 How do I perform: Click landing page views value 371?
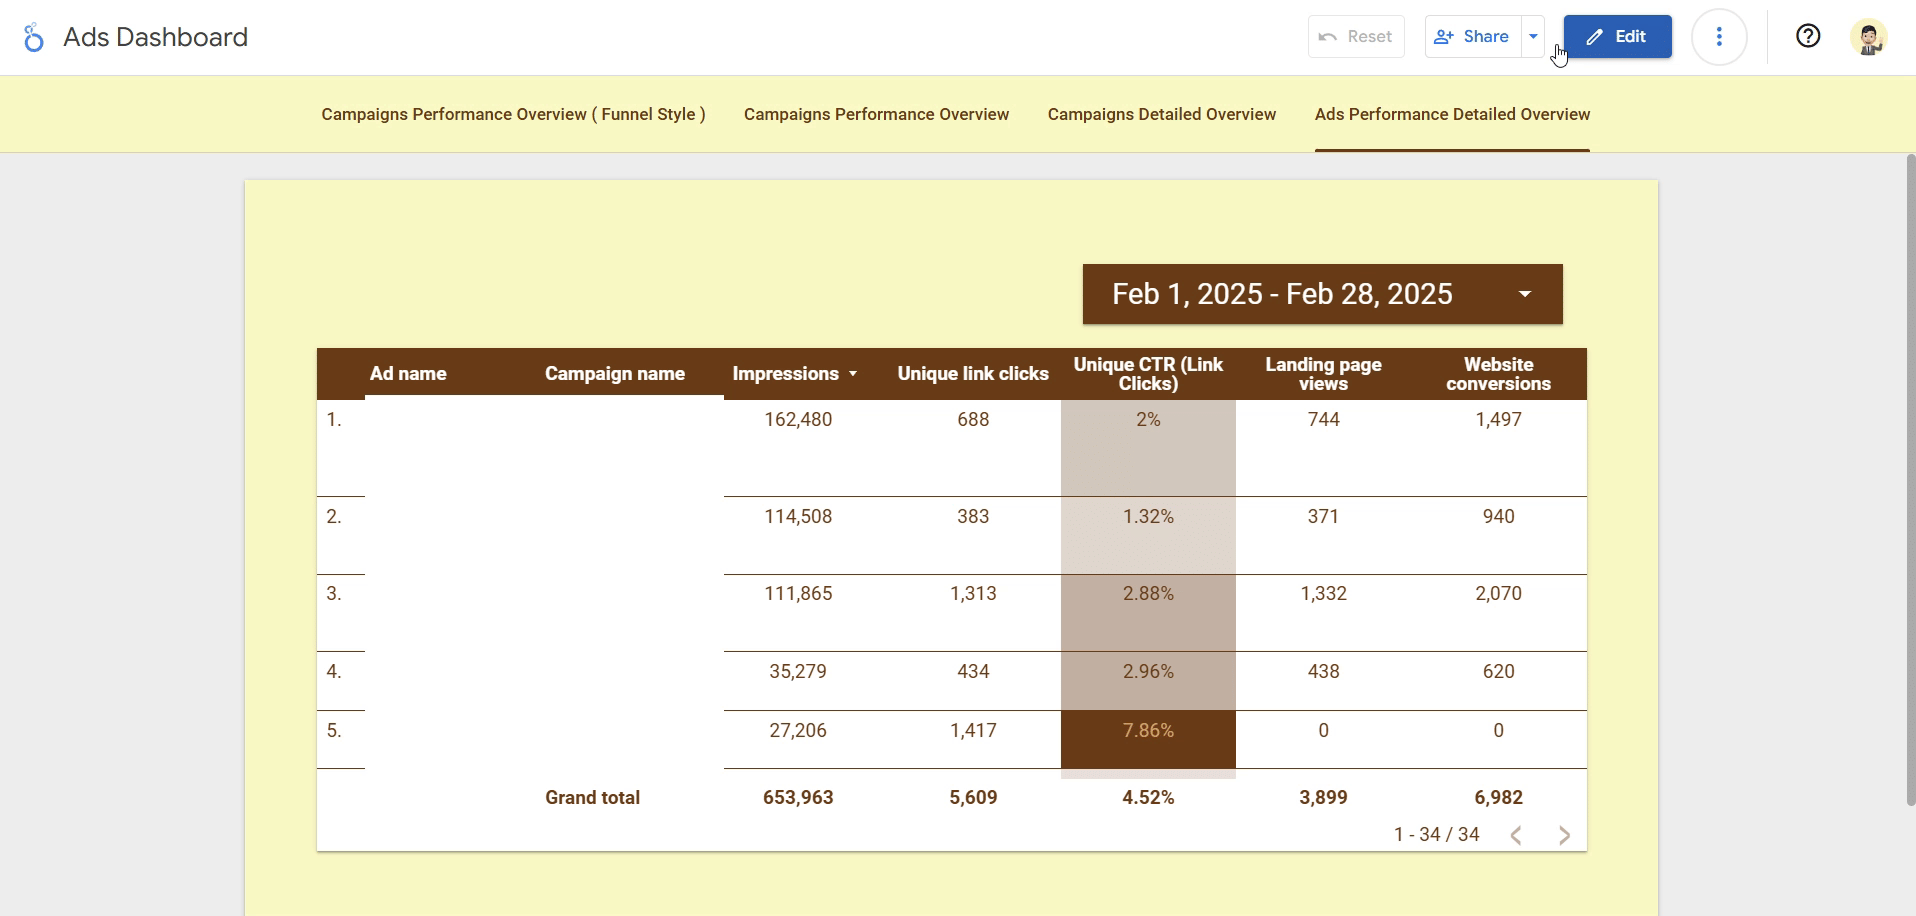[1323, 517]
